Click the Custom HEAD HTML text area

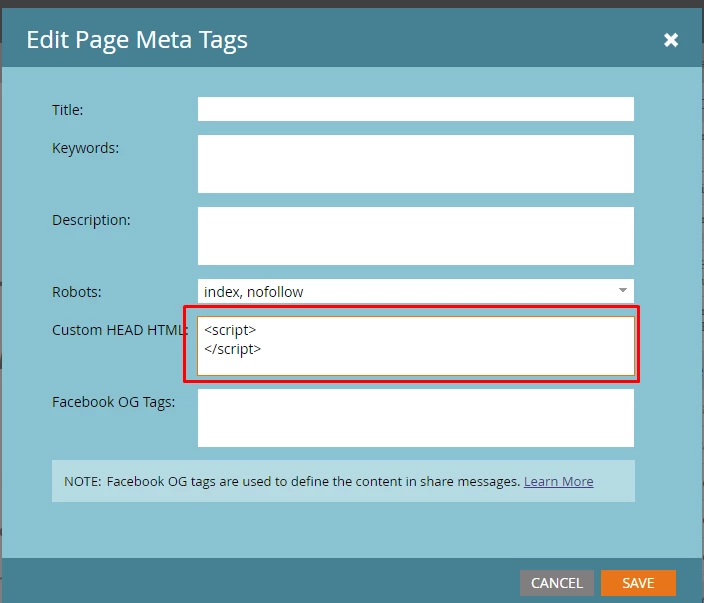coord(416,346)
